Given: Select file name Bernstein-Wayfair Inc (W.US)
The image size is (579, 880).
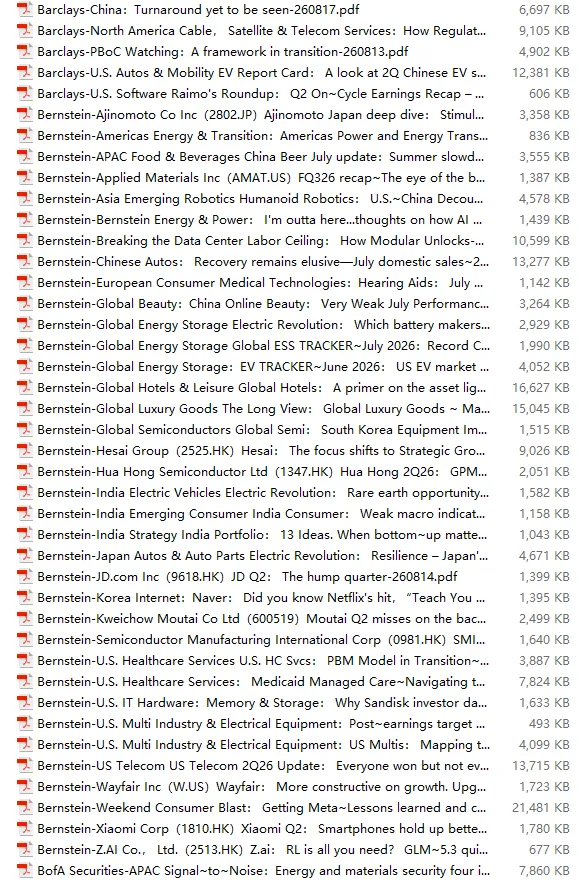Looking at the screenshot, I should pos(261,786).
